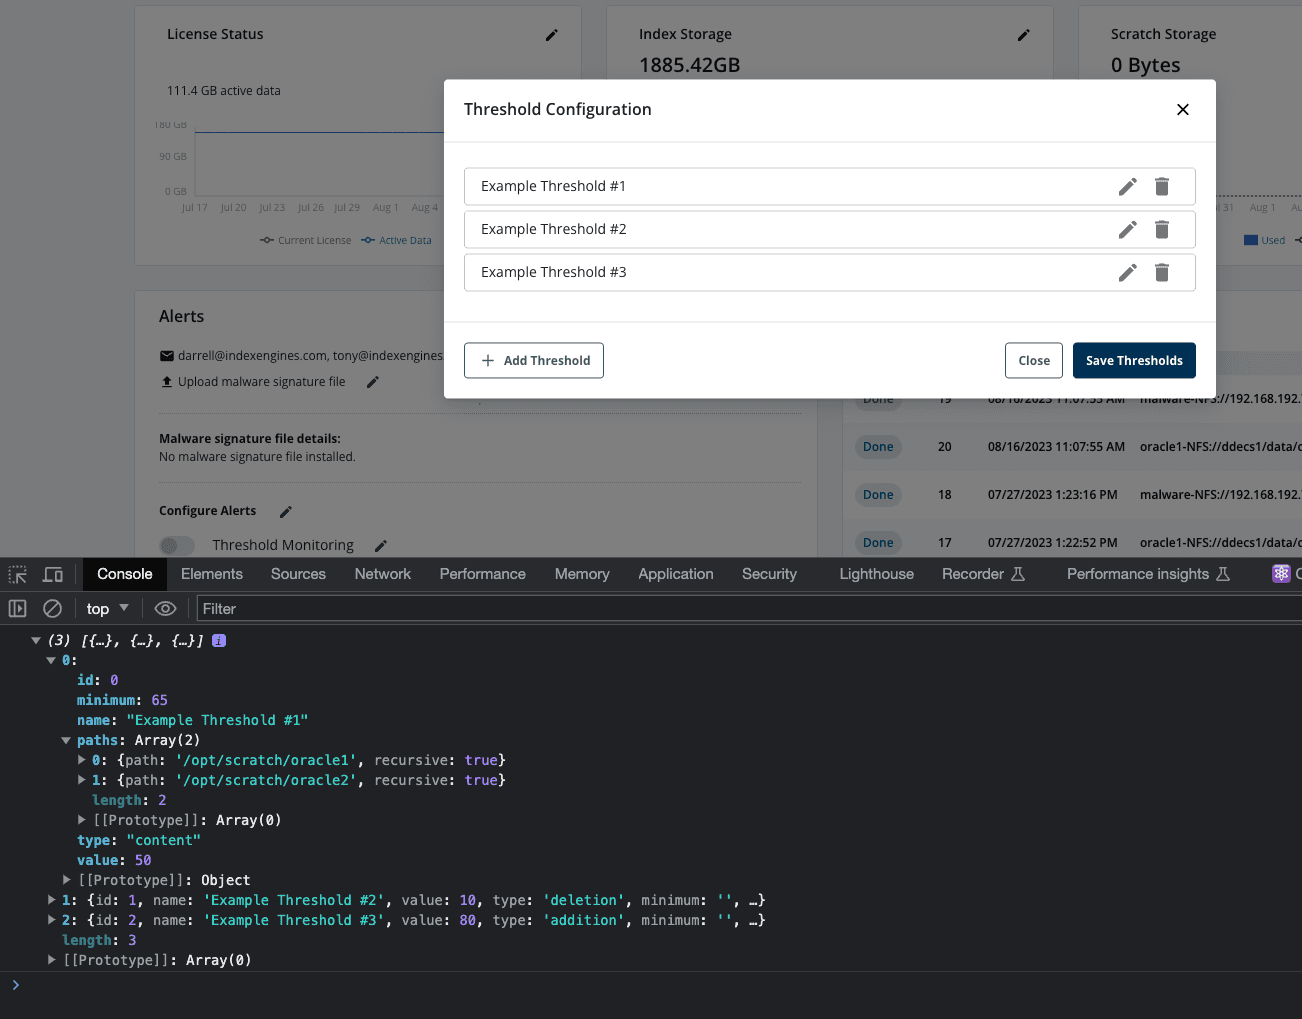Clear the DevTools console
This screenshot has height=1019, width=1302.
52,608
